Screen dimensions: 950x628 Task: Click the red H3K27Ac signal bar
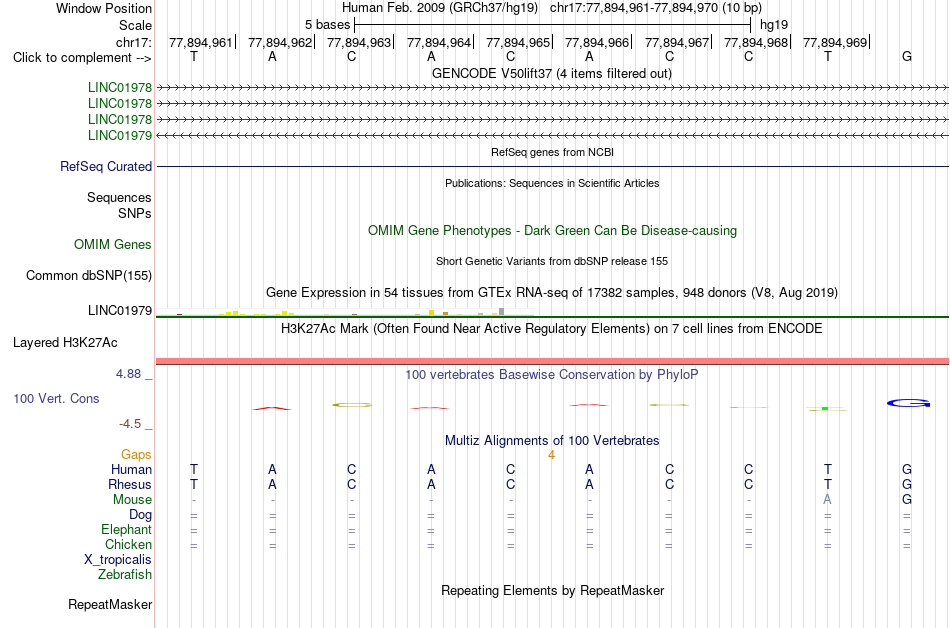coord(552,362)
